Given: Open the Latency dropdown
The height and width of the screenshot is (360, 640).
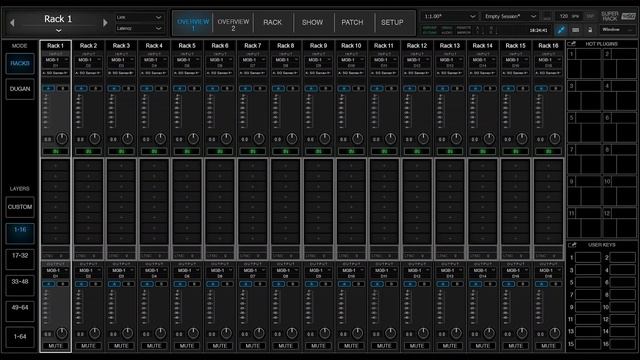Looking at the screenshot, I should coord(139,28).
